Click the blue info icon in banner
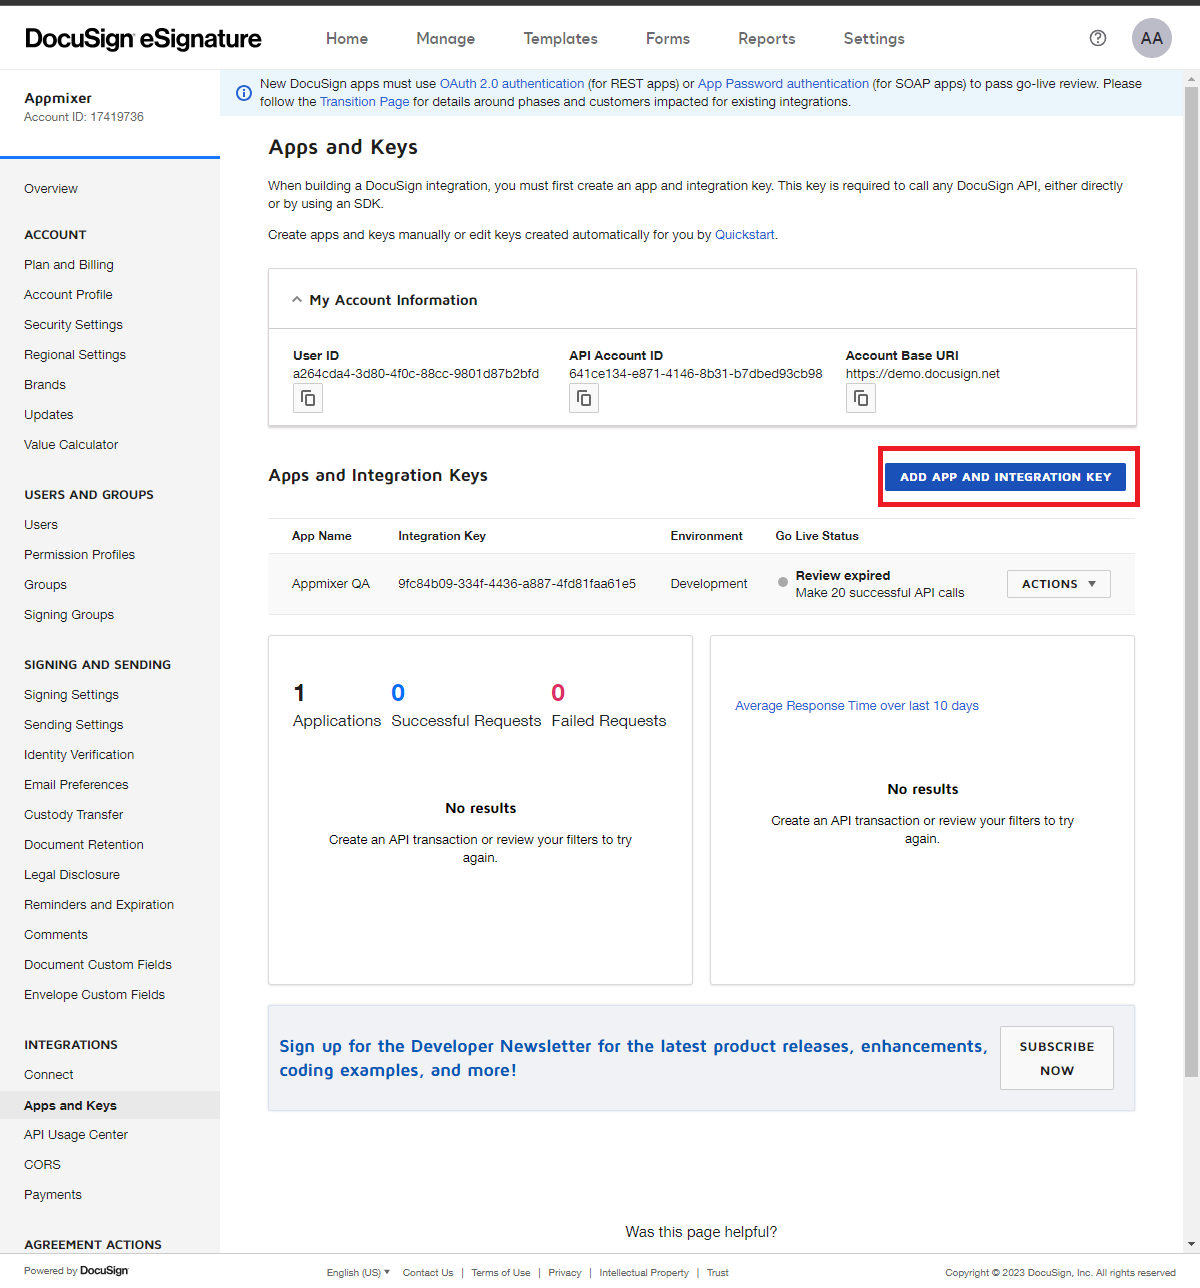 243,93
